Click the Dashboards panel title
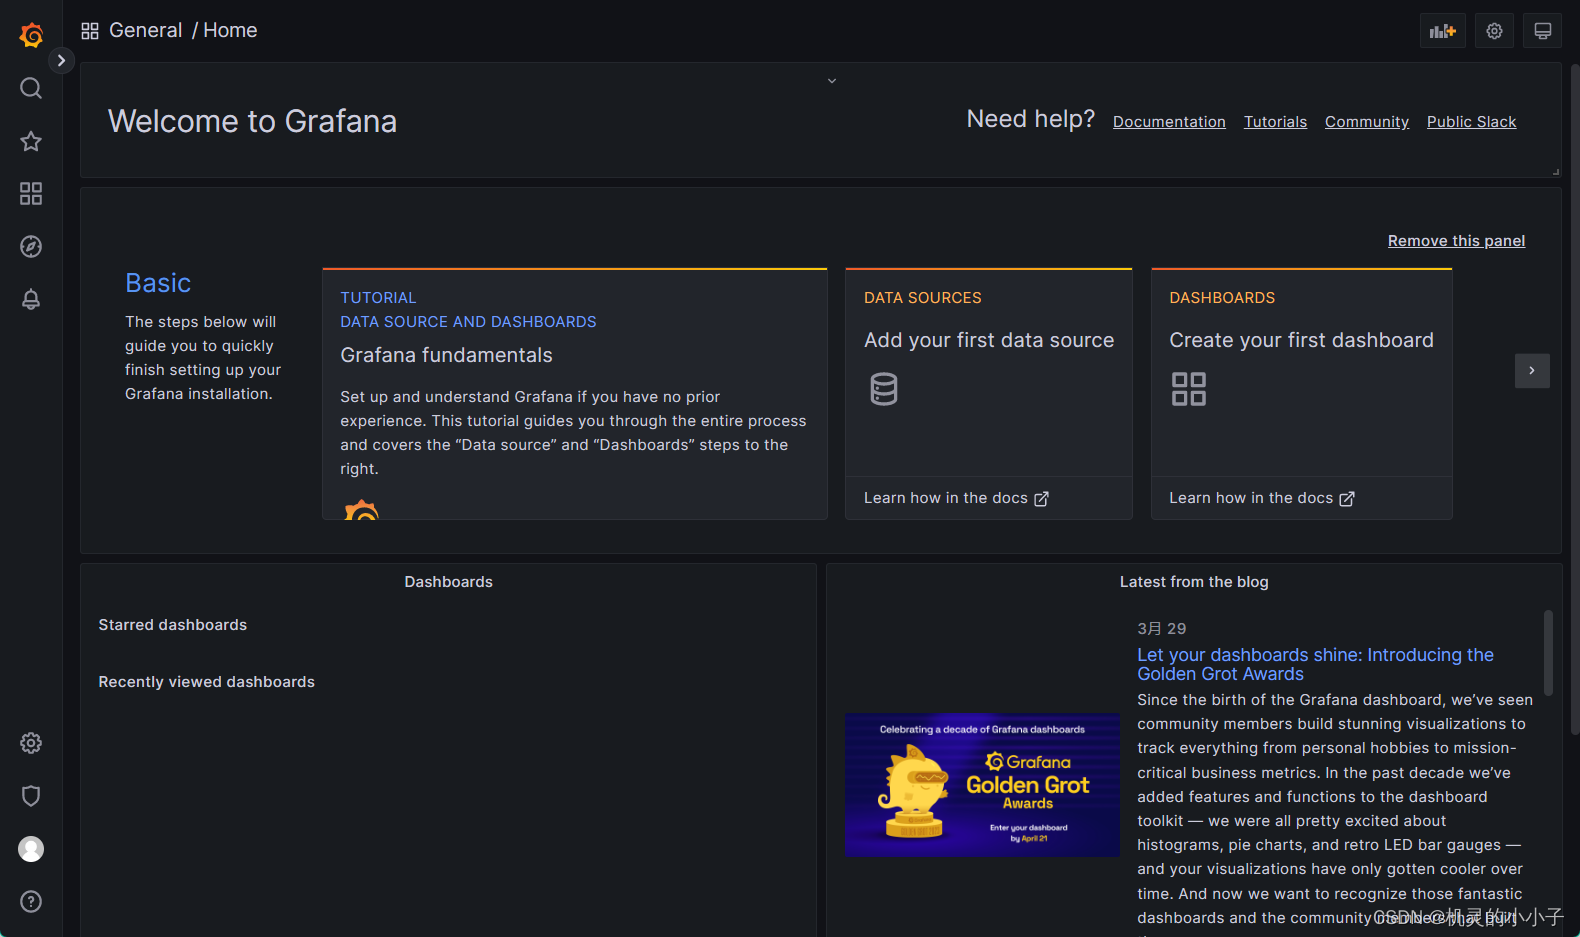Viewport: 1580px width, 937px height. 448,582
